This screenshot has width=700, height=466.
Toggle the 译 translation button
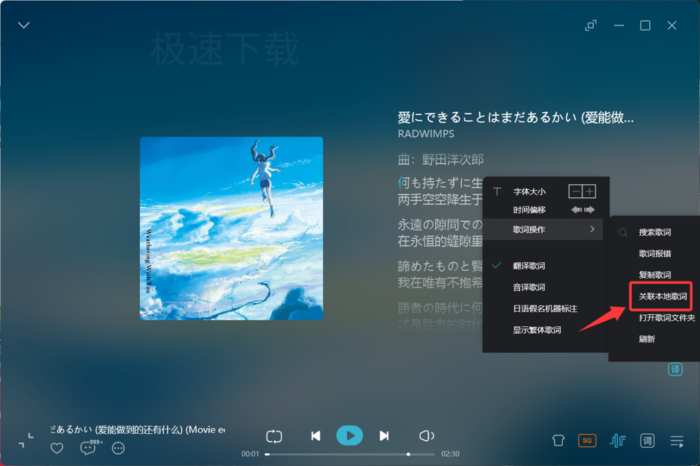pos(675,369)
